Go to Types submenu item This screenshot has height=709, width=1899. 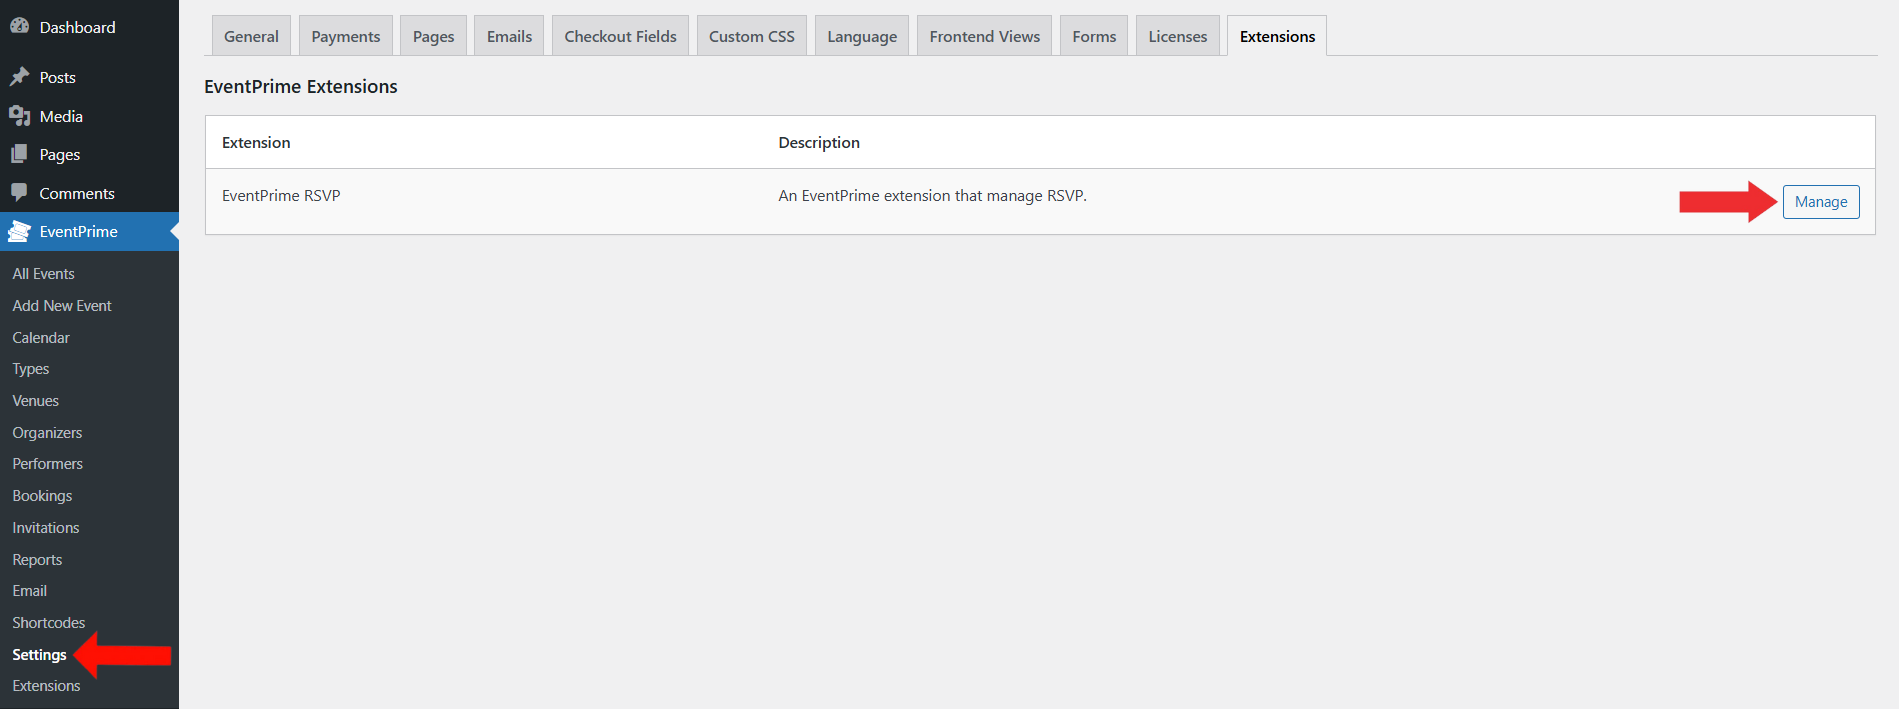(31, 369)
